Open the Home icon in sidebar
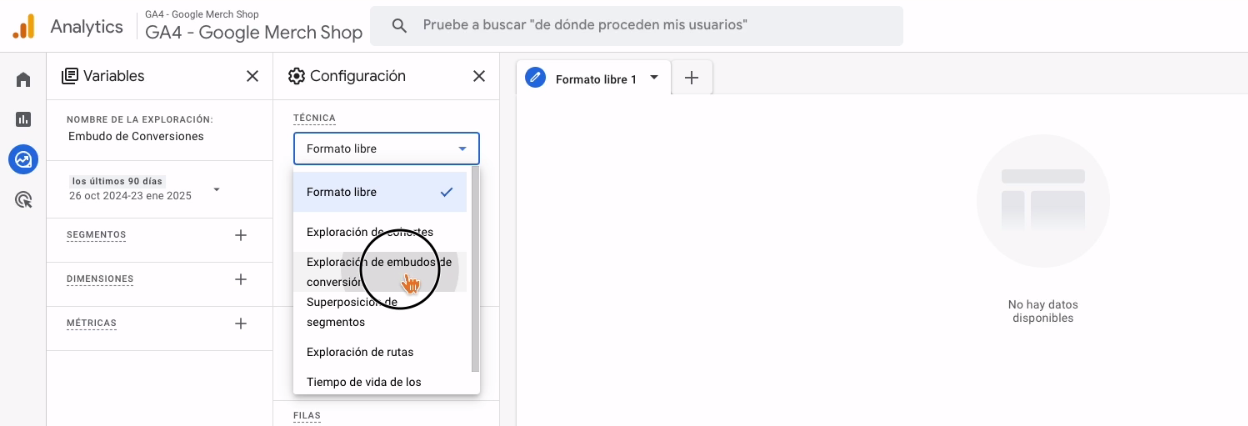Screen dimensions: 1248x426 [x=23, y=80]
